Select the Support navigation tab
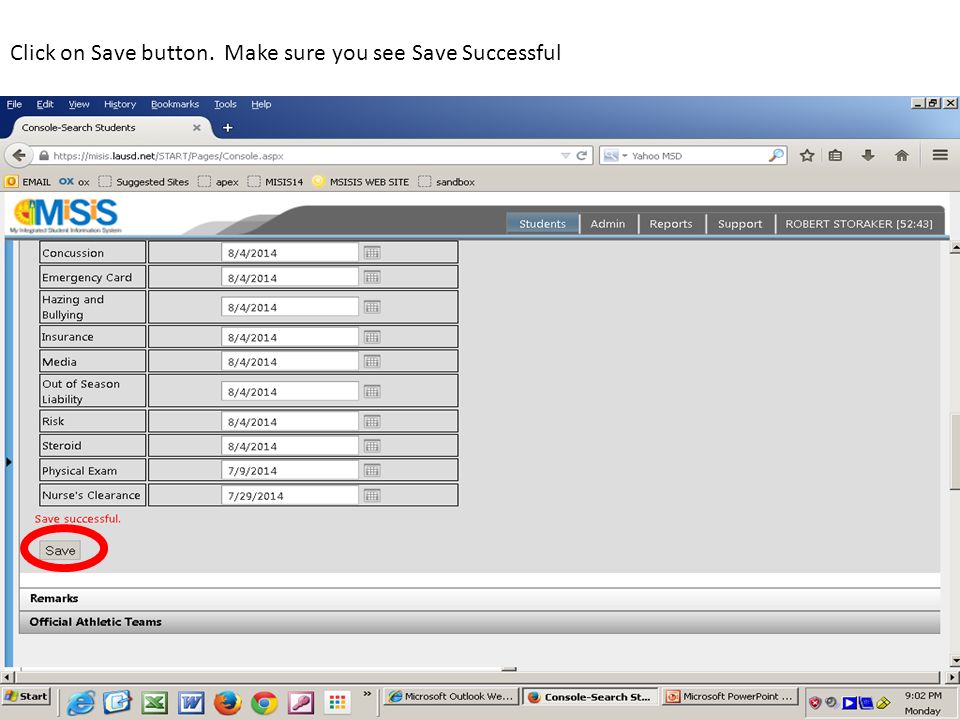 click(x=740, y=224)
